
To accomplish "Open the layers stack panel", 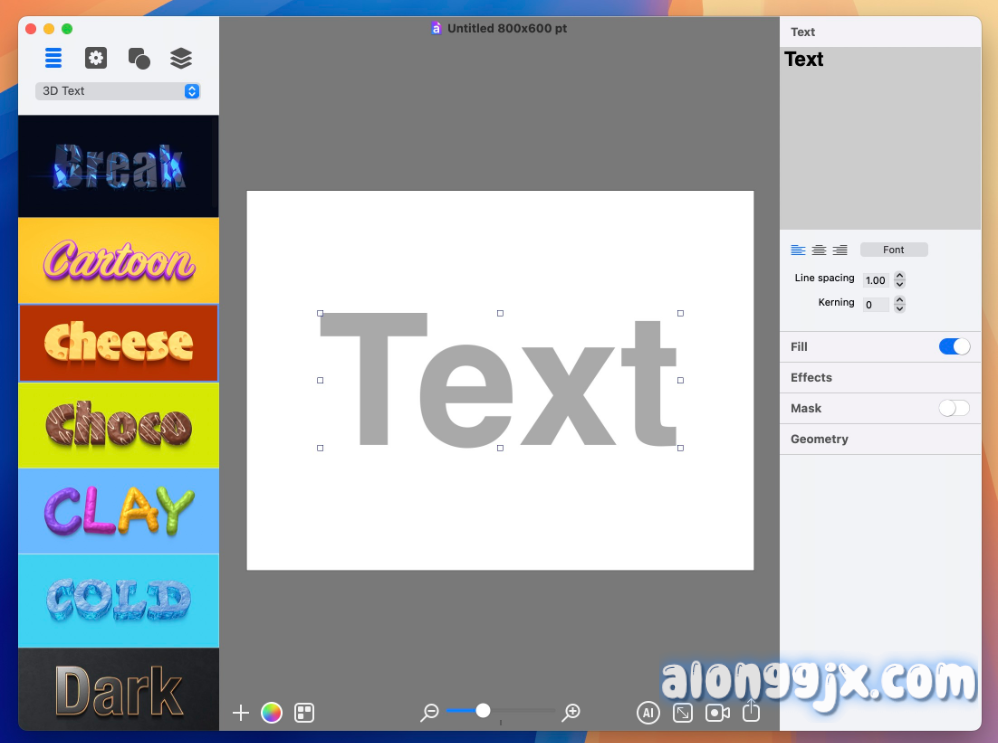I will coord(181,58).
